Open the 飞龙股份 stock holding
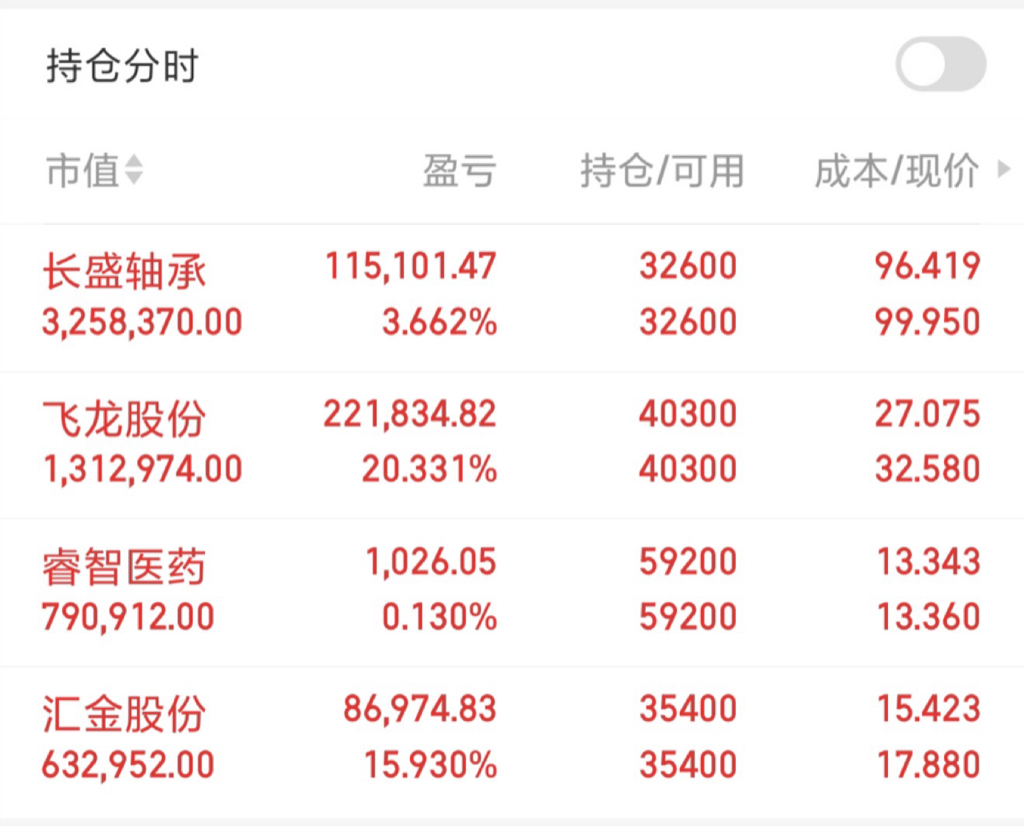1024x827 pixels. point(512,445)
